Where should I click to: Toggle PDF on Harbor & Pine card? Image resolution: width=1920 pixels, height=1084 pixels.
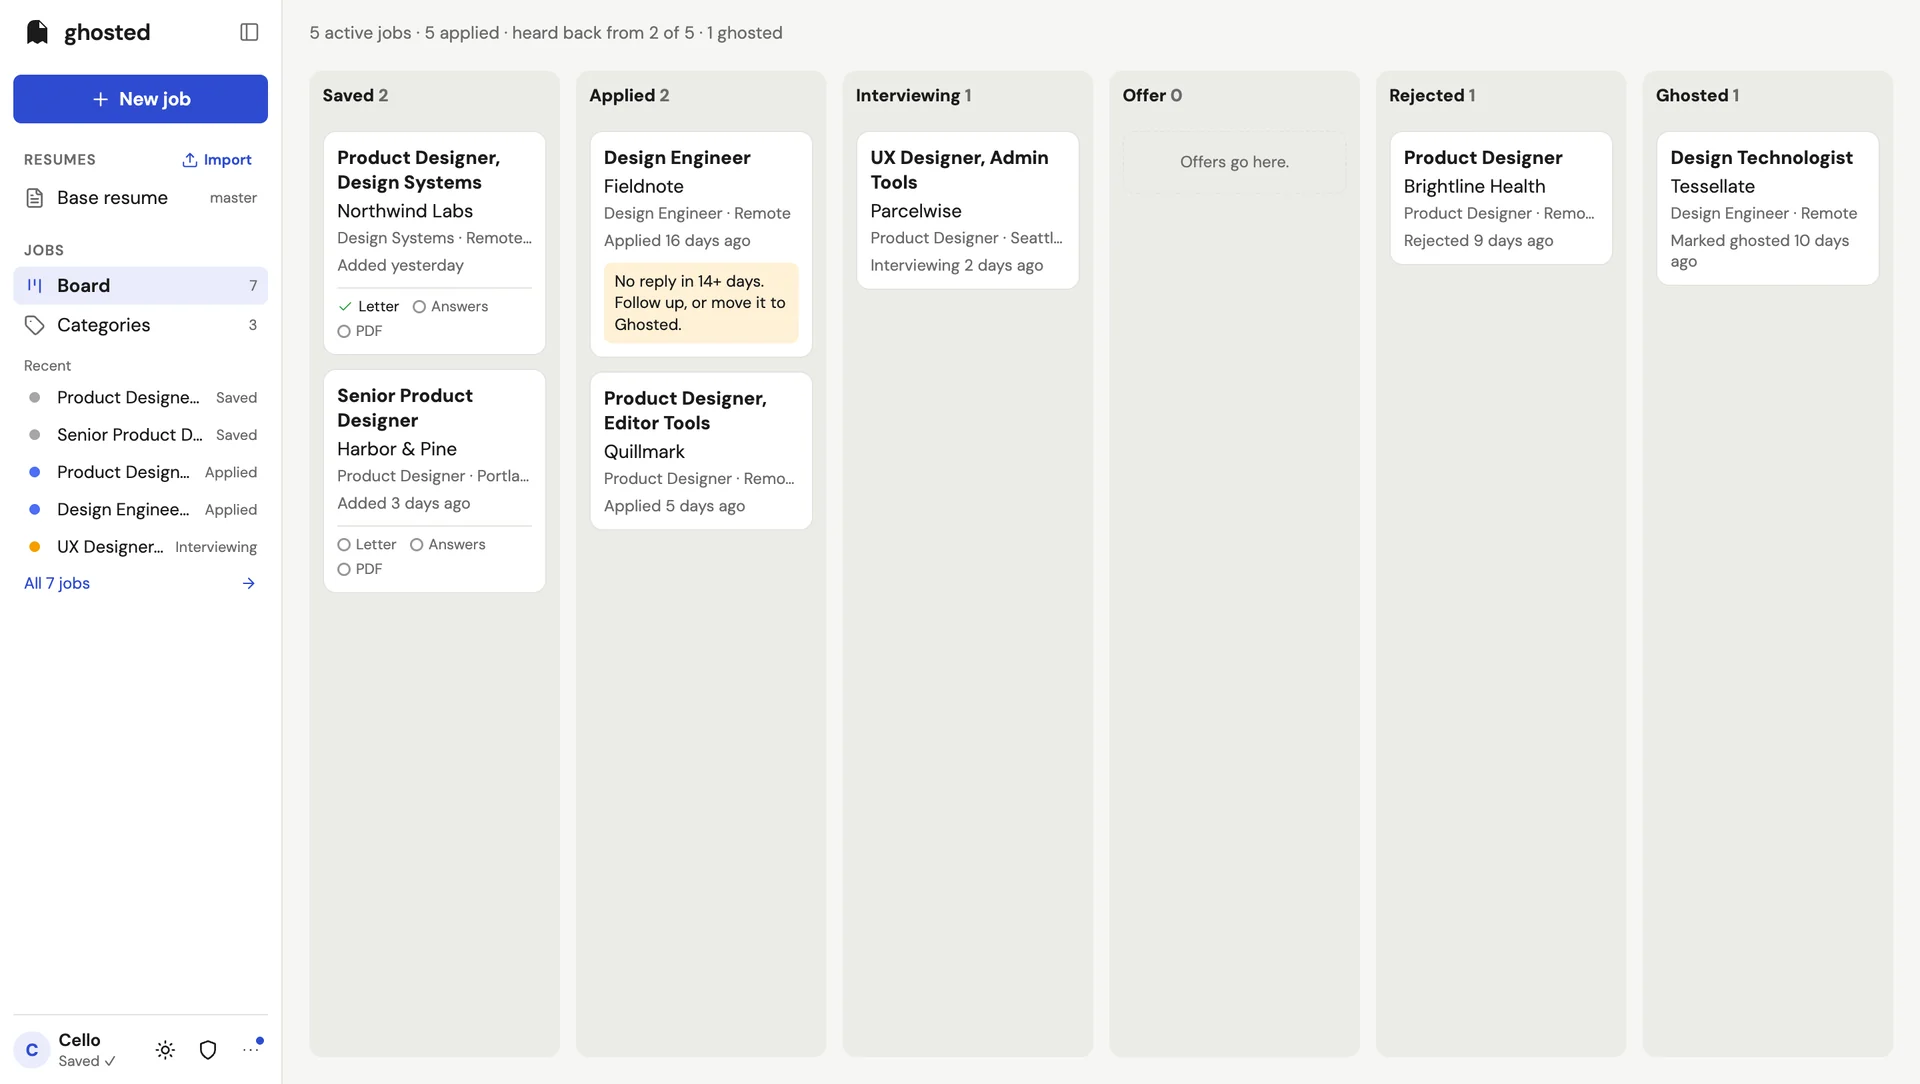360,569
